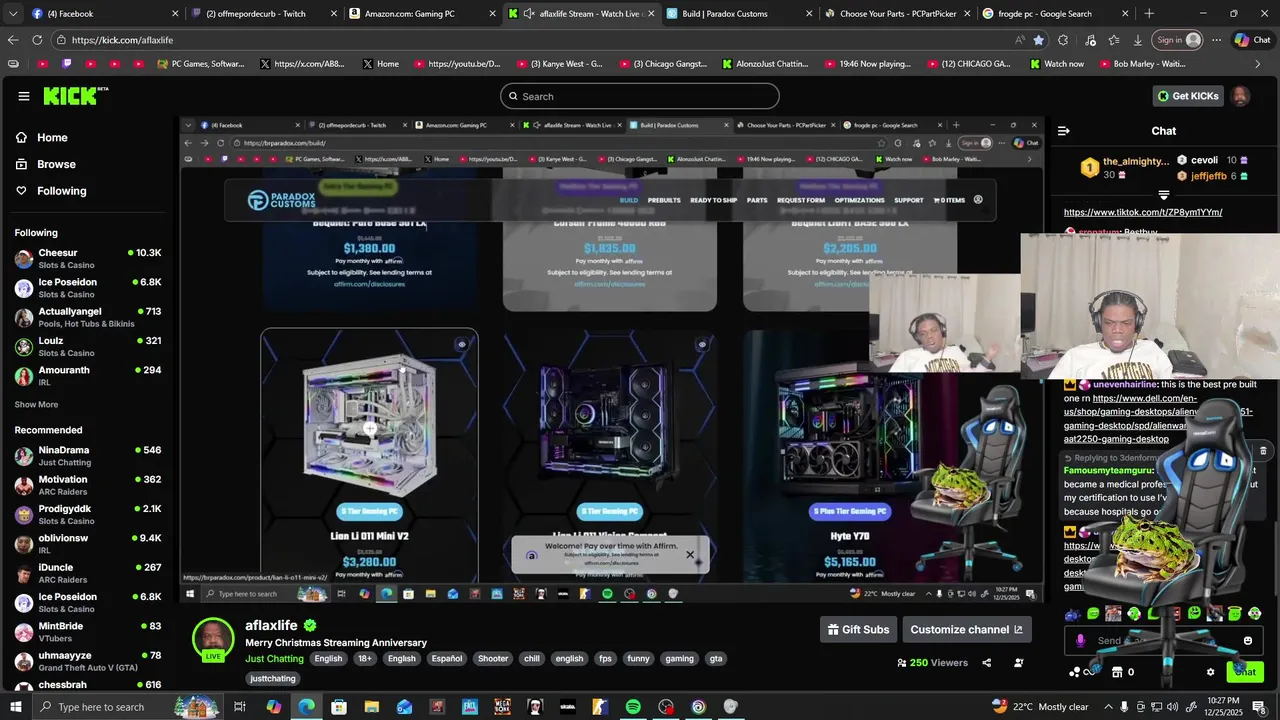Open the Windows Start menu
This screenshot has width=1280, height=720.
click(x=15, y=707)
